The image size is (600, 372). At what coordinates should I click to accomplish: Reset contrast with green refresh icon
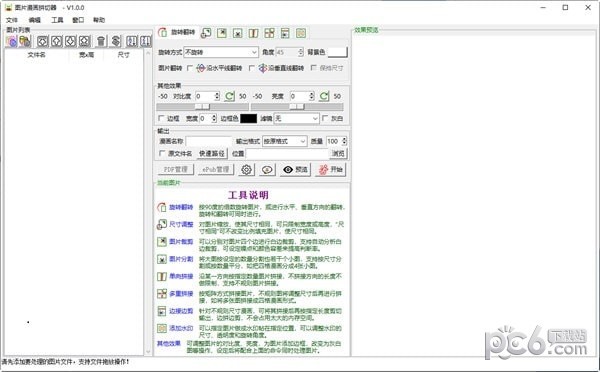(x=230, y=96)
